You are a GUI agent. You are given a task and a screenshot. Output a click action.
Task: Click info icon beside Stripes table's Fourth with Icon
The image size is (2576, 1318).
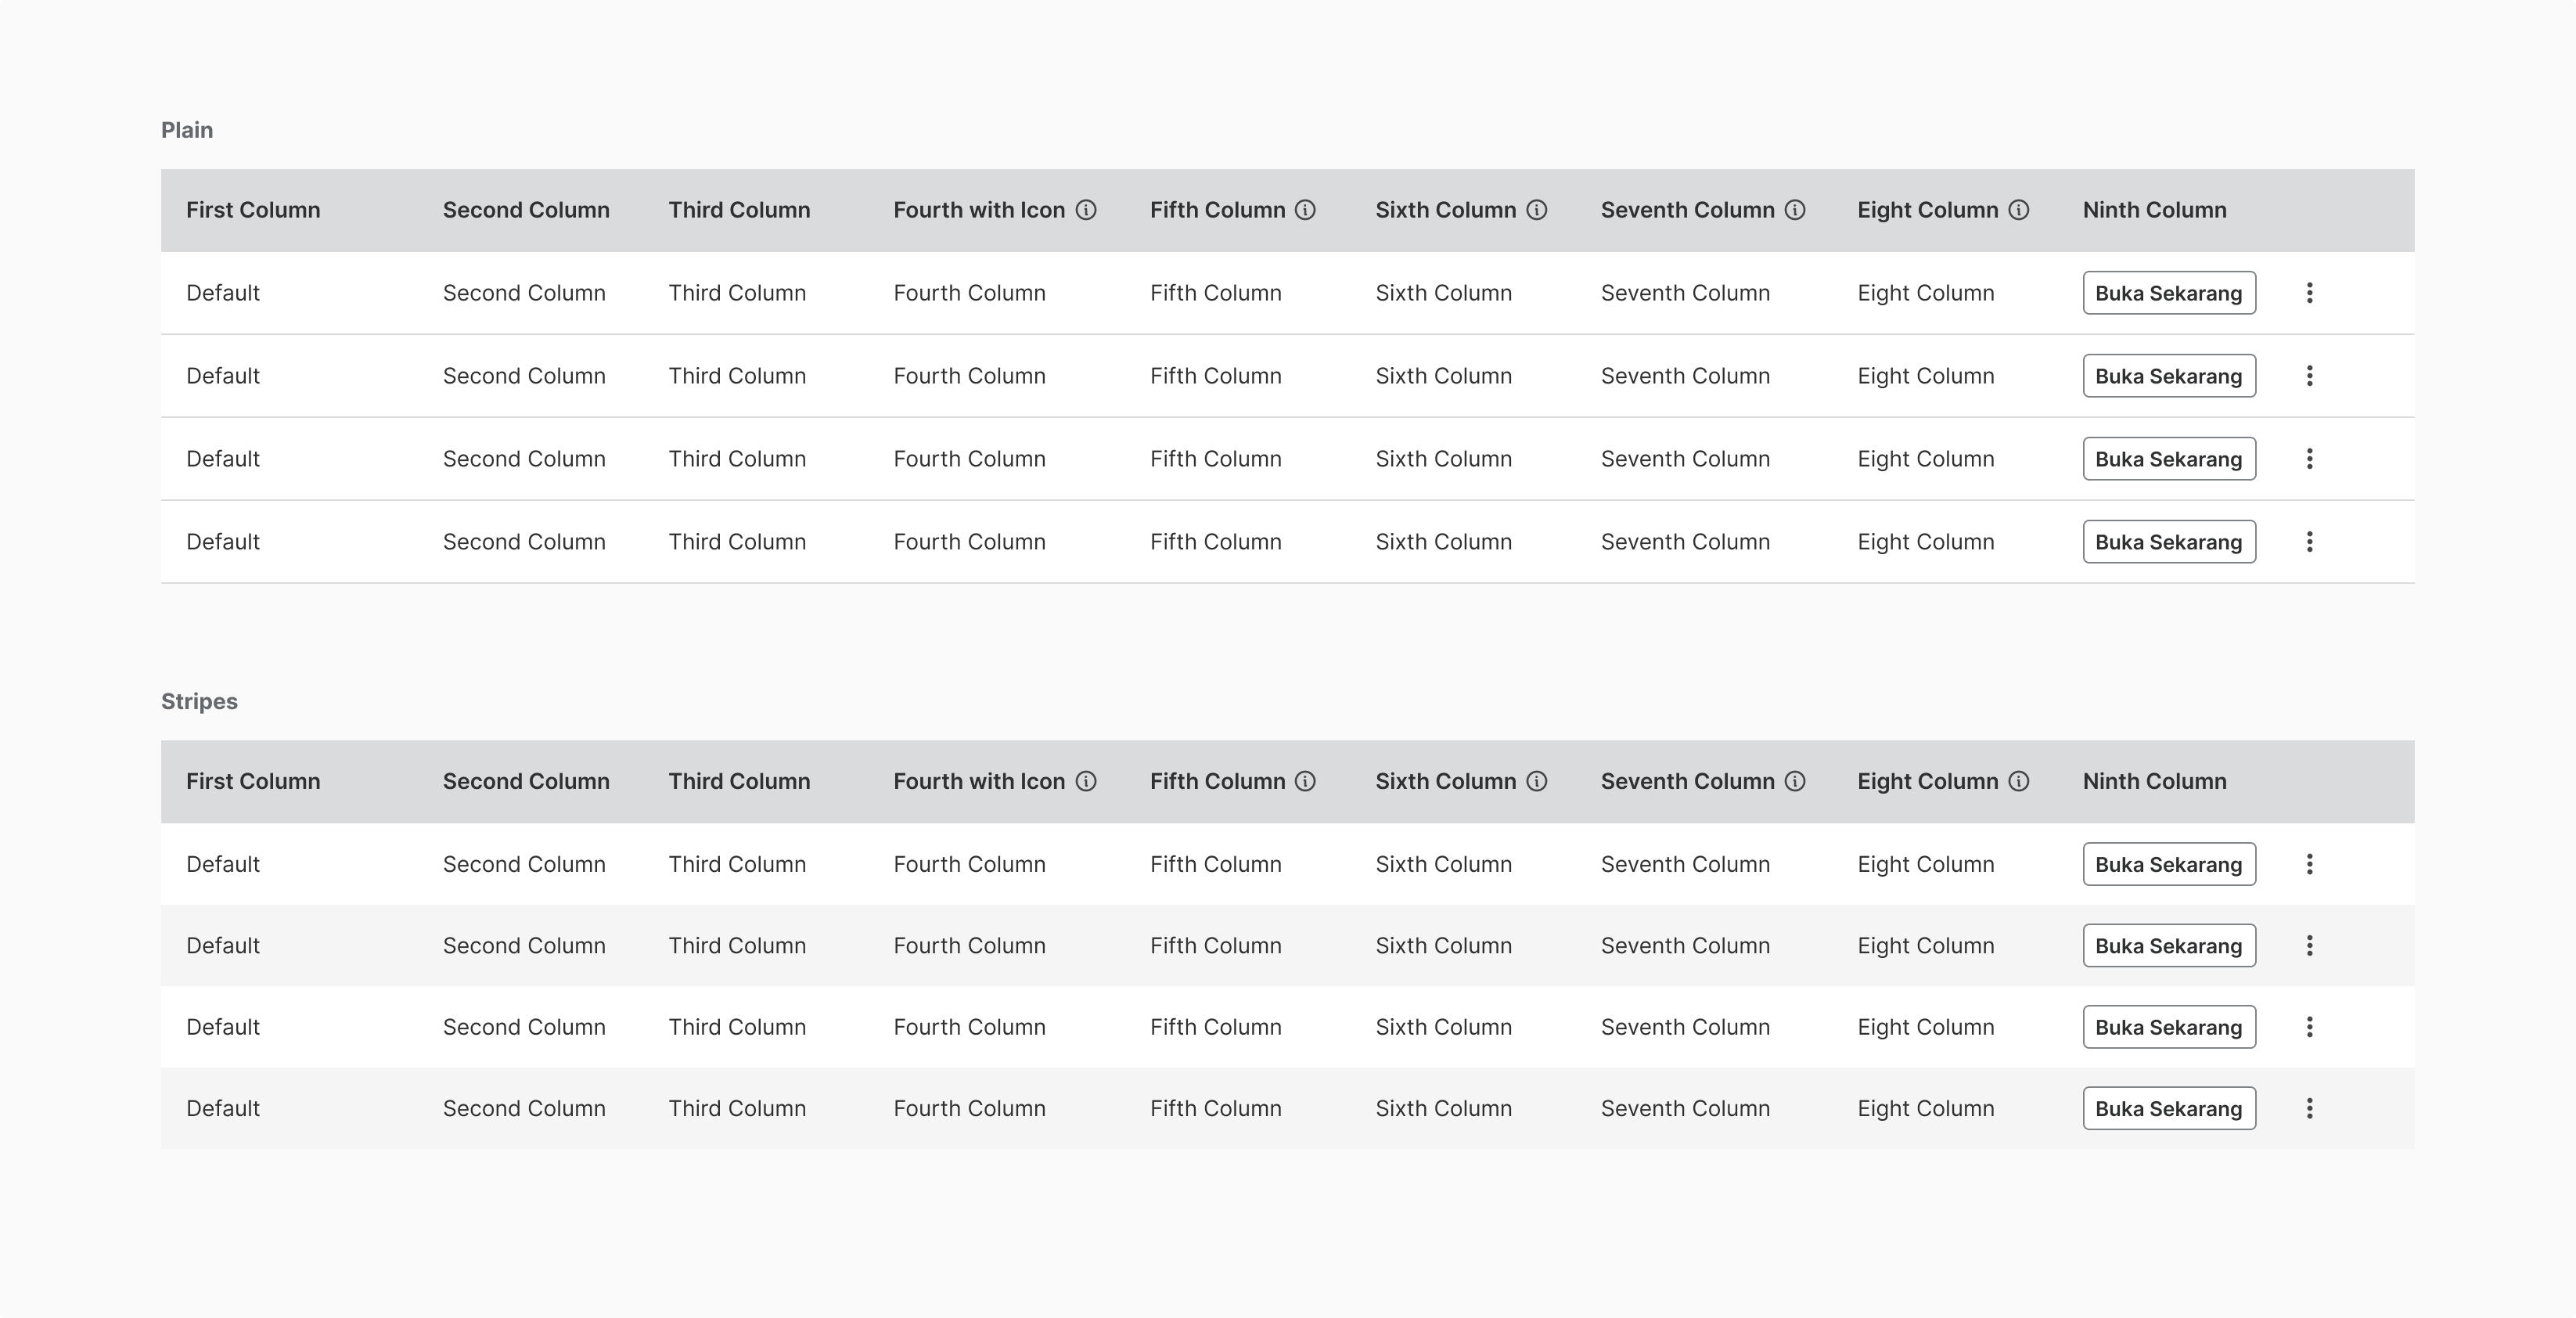click(x=1086, y=781)
